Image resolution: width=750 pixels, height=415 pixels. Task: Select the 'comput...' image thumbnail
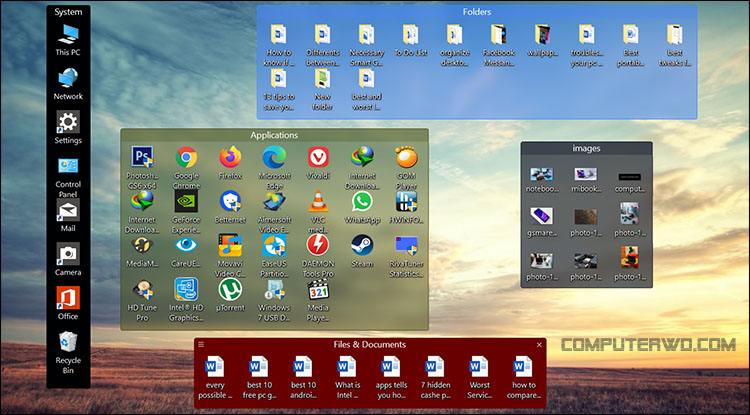point(630,176)
